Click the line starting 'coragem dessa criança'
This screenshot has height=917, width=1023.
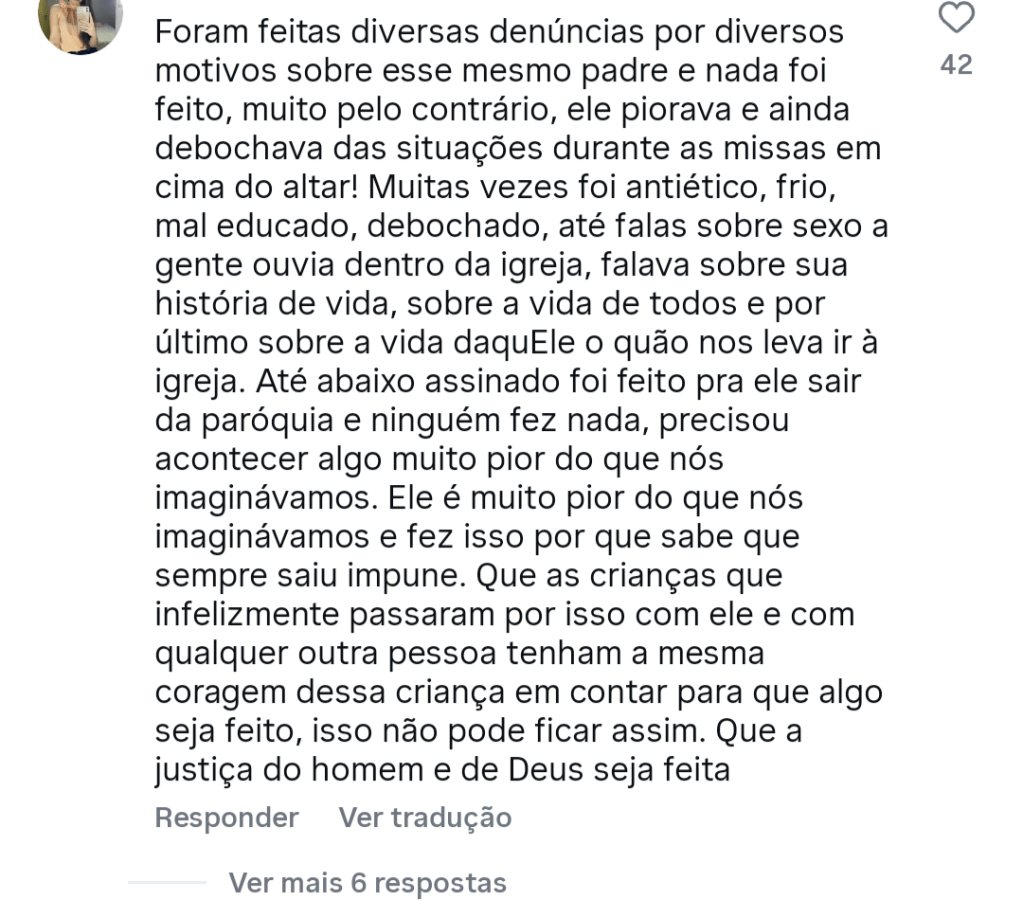[x=518, y=692]
